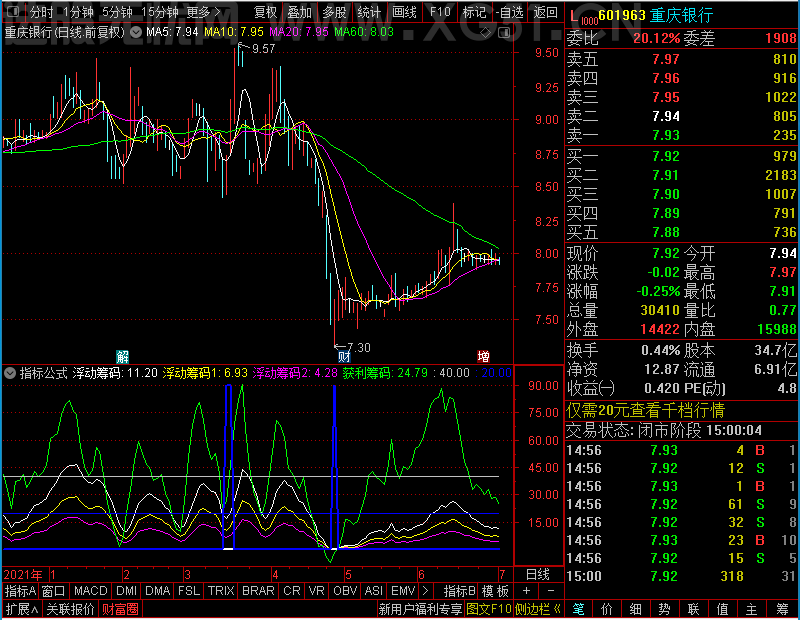This screenshot has height=620, width=800.
Task: Click the 叠加 overlay button
Action: 299,11
